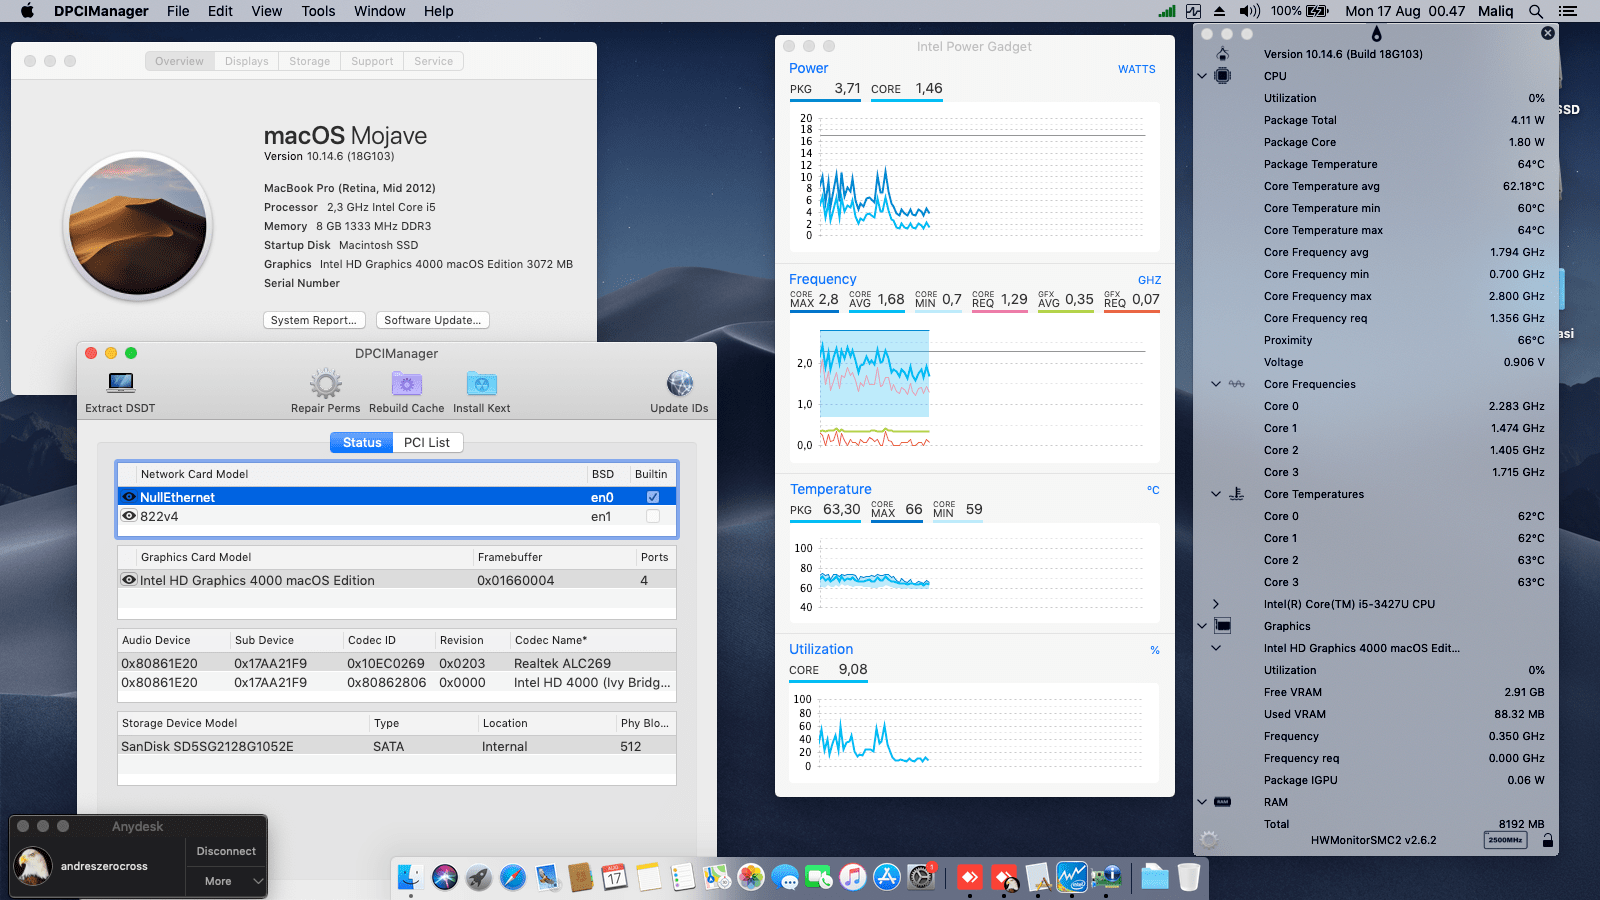
Task: Disconnect the AnyDesk session
Action: point(225,851)
